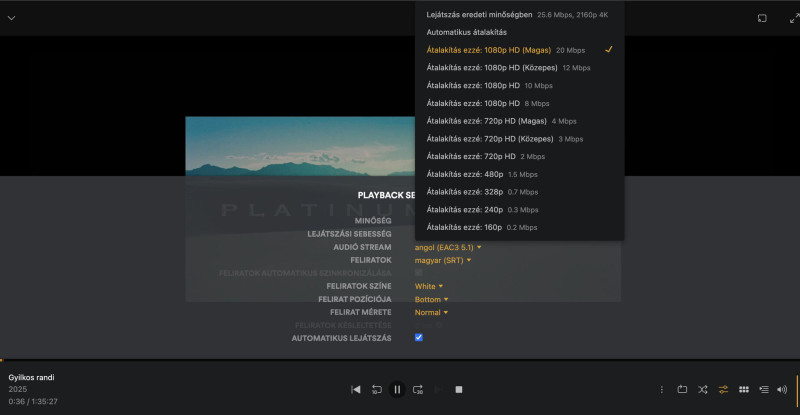Click the MINŐSÉG setting label
The height and width of the screenshot is (415, 800).
373,221
